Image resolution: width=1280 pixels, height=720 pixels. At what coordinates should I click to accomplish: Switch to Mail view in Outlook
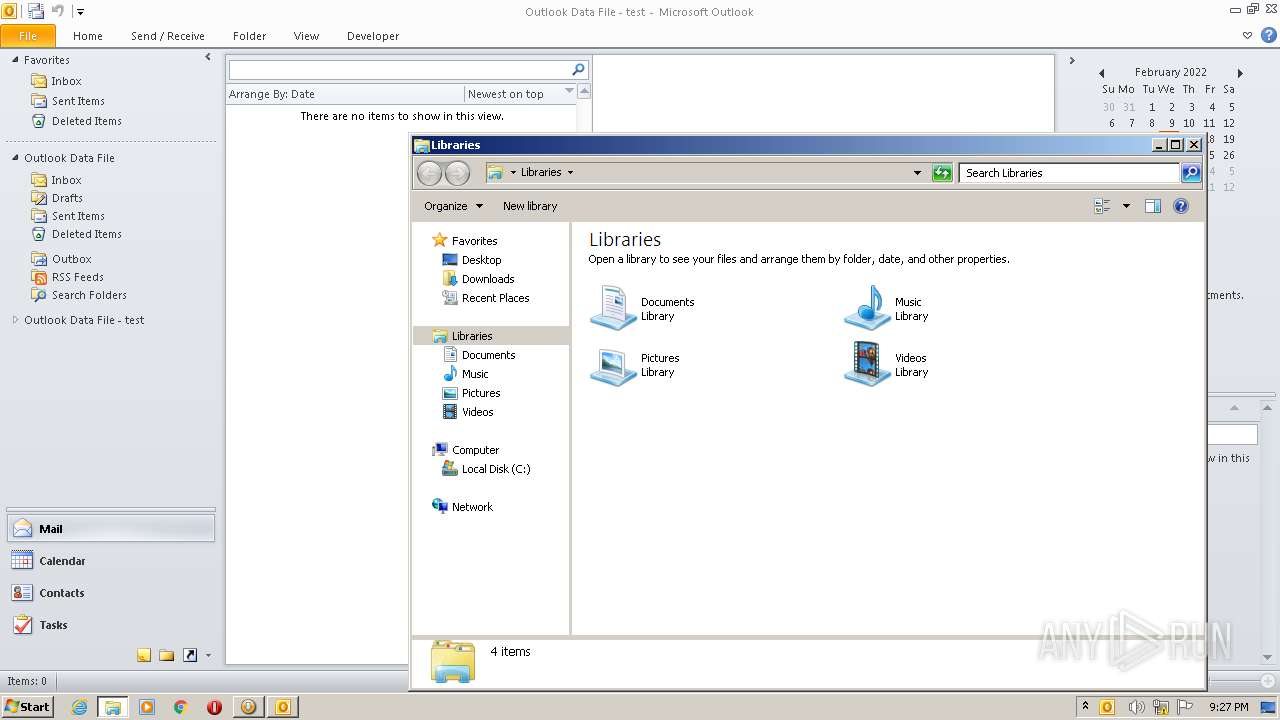click(111, 529)
